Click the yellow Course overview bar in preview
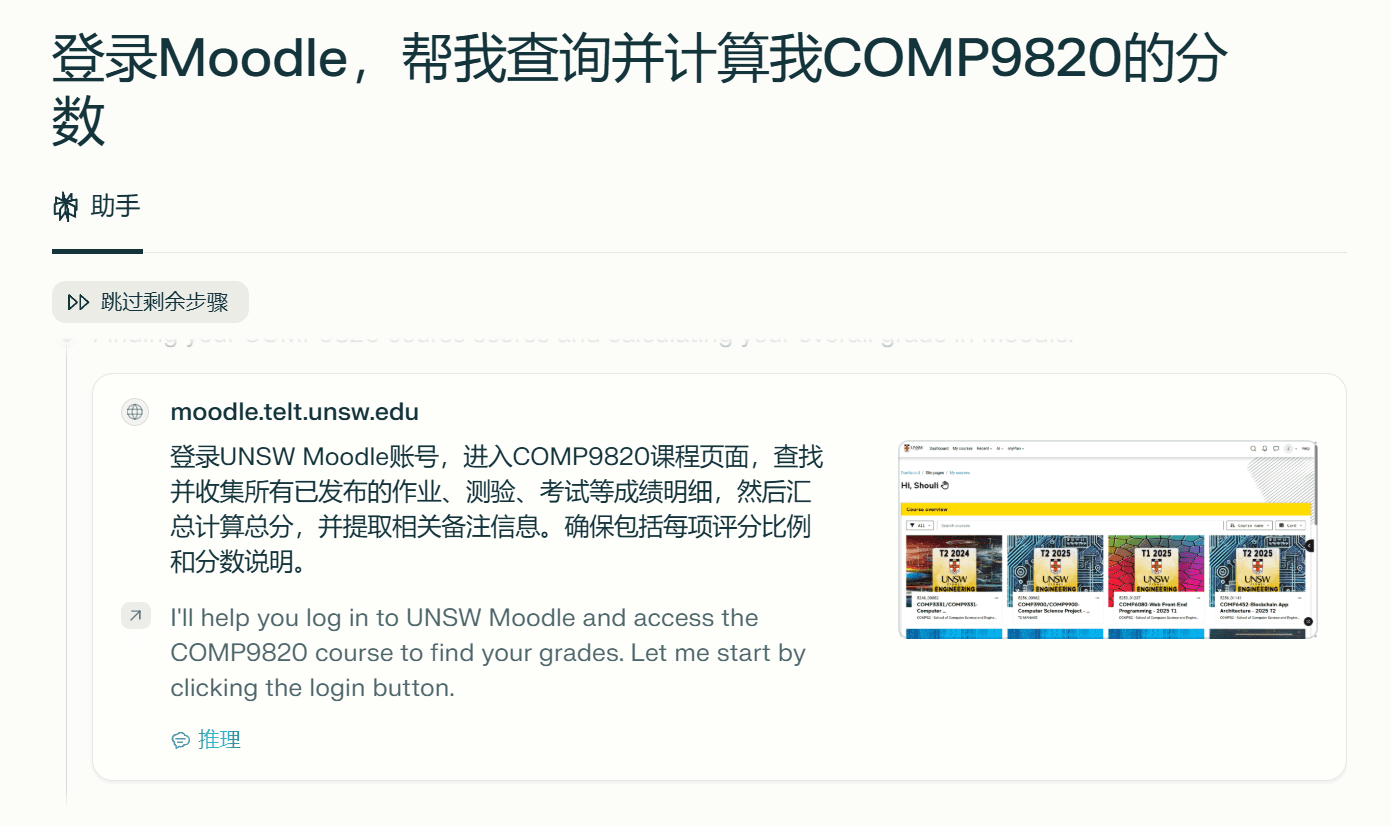This screenshot has width=1391, height=826. pos(1106,509)
